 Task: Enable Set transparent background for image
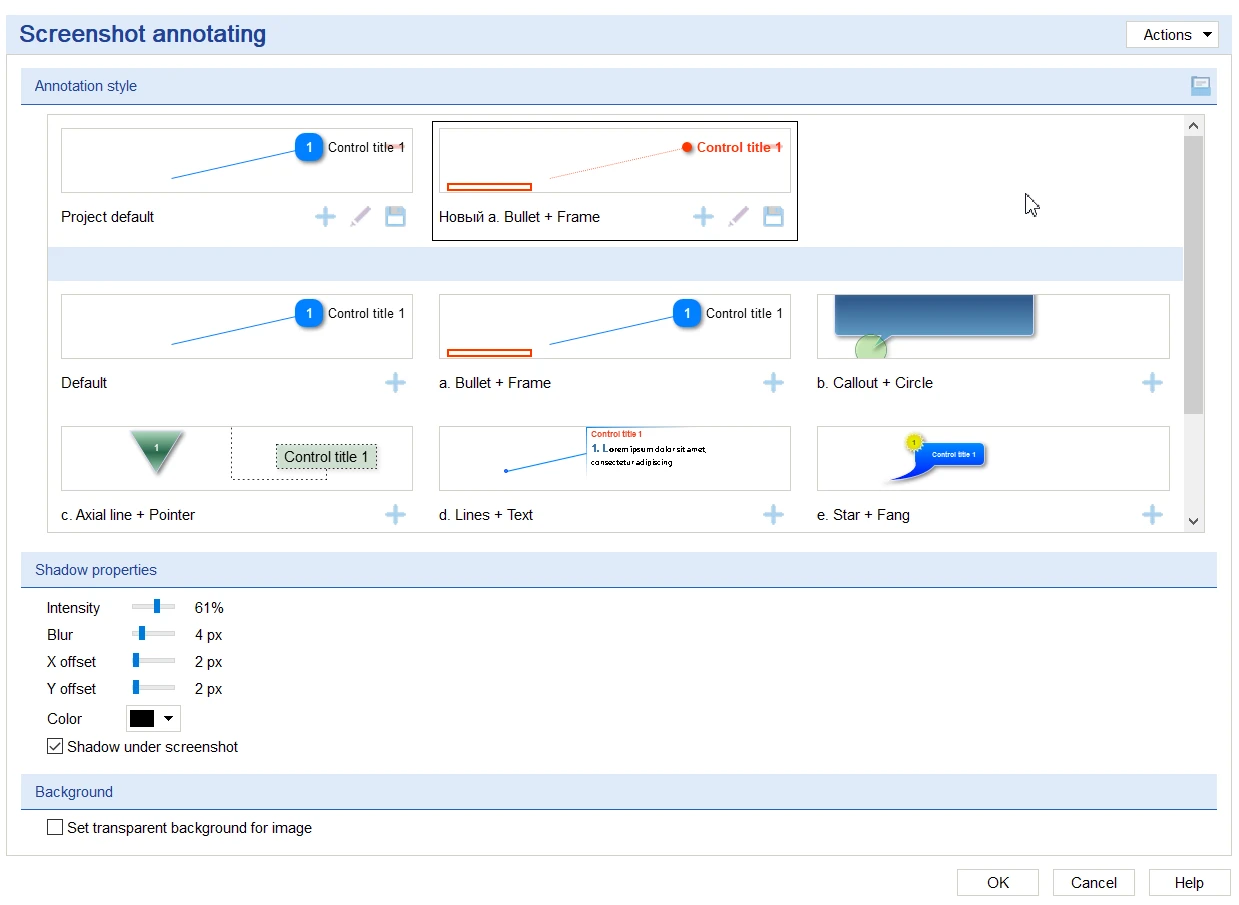[55, 828]
